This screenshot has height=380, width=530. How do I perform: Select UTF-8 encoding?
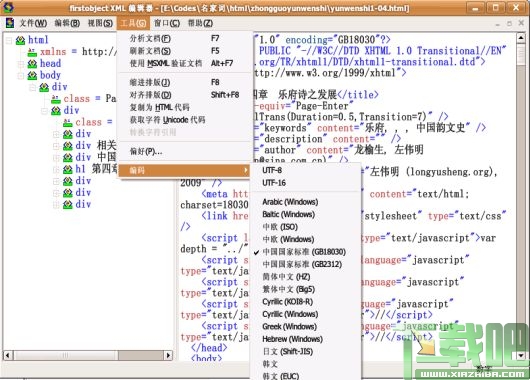point(306,170)
